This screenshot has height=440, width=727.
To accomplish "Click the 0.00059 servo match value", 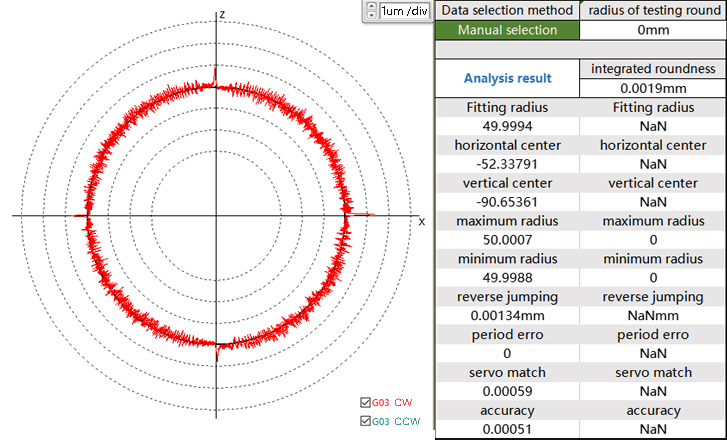I will point(507,391).
